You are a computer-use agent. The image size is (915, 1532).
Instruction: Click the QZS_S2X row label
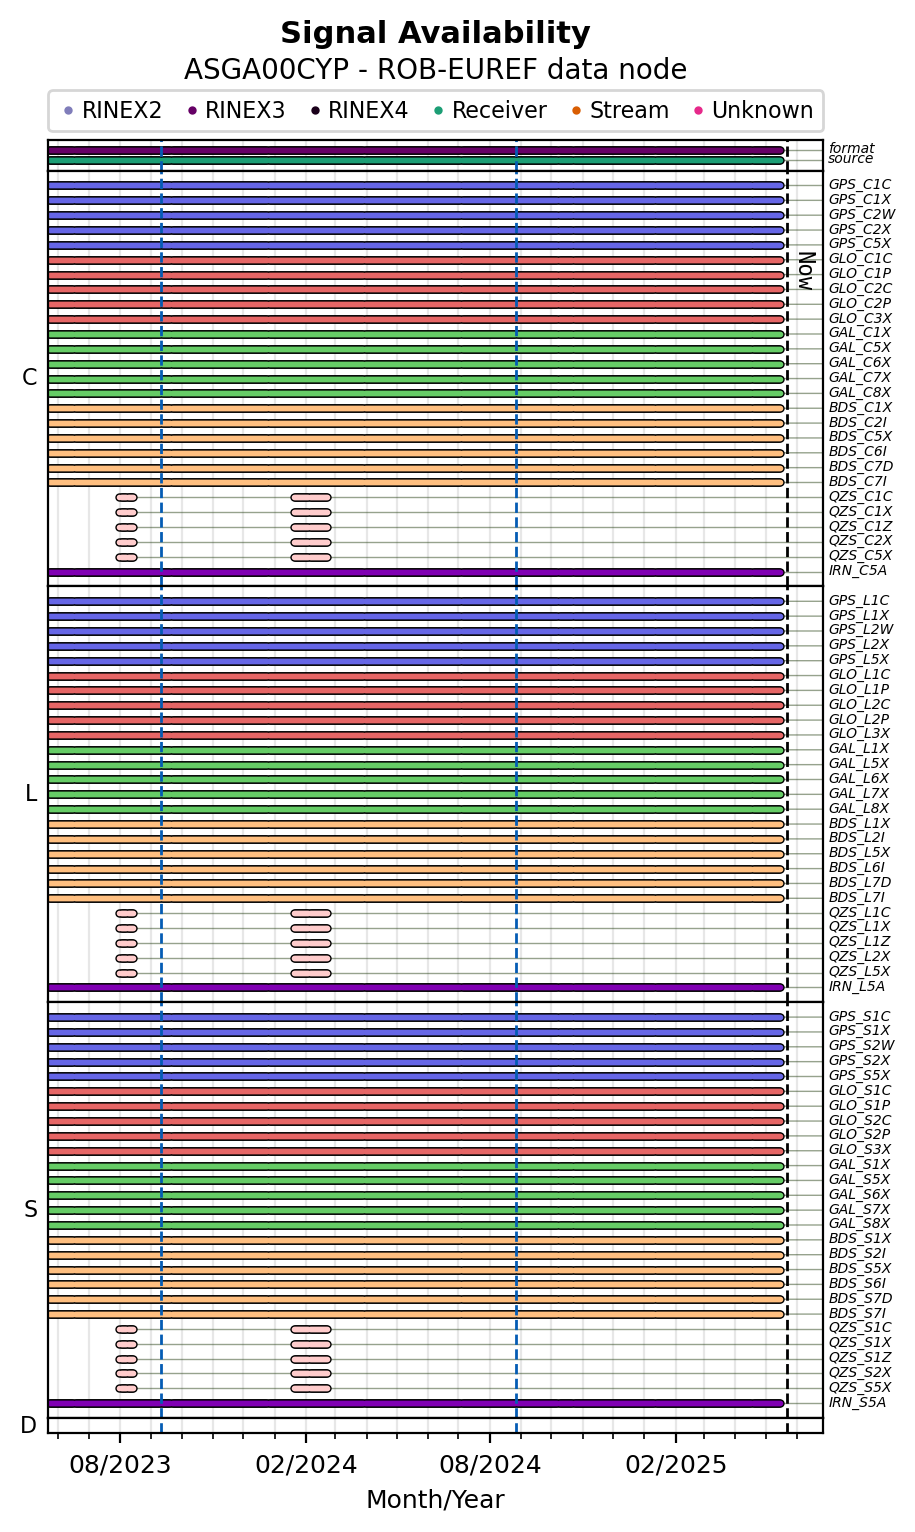(859, 1373)
